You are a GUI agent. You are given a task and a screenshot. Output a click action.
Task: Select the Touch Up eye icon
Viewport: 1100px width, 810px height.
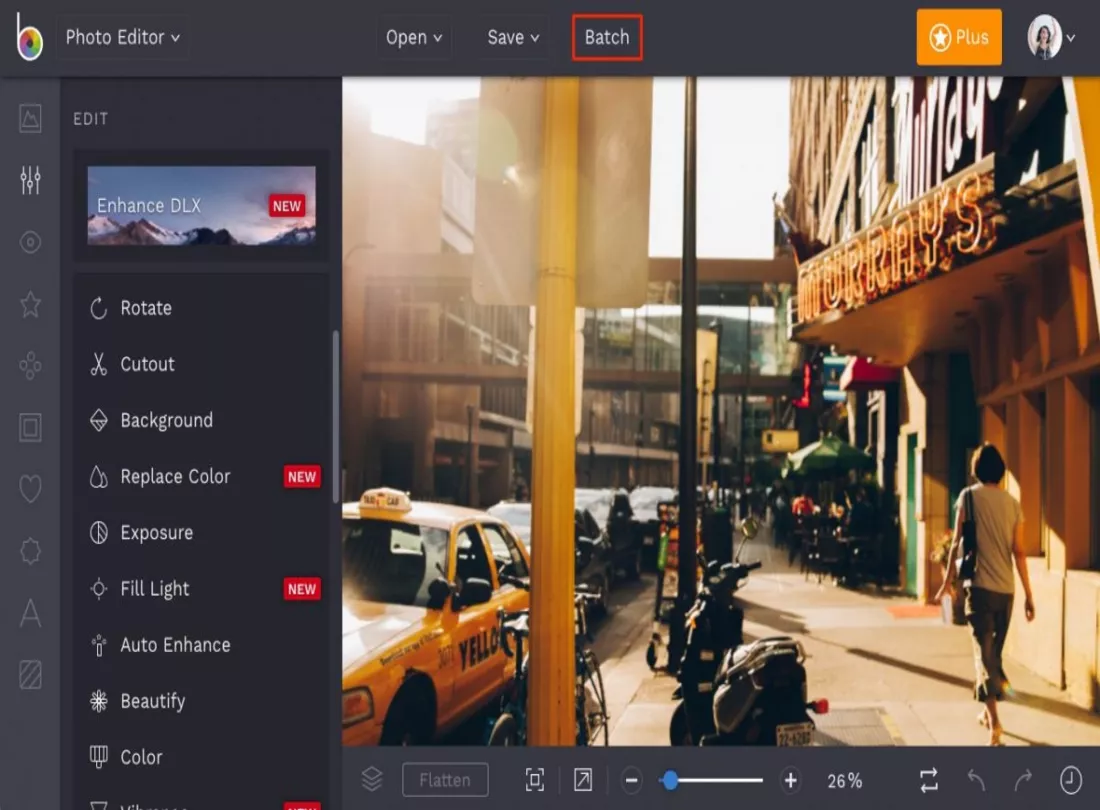click(30, 243)
